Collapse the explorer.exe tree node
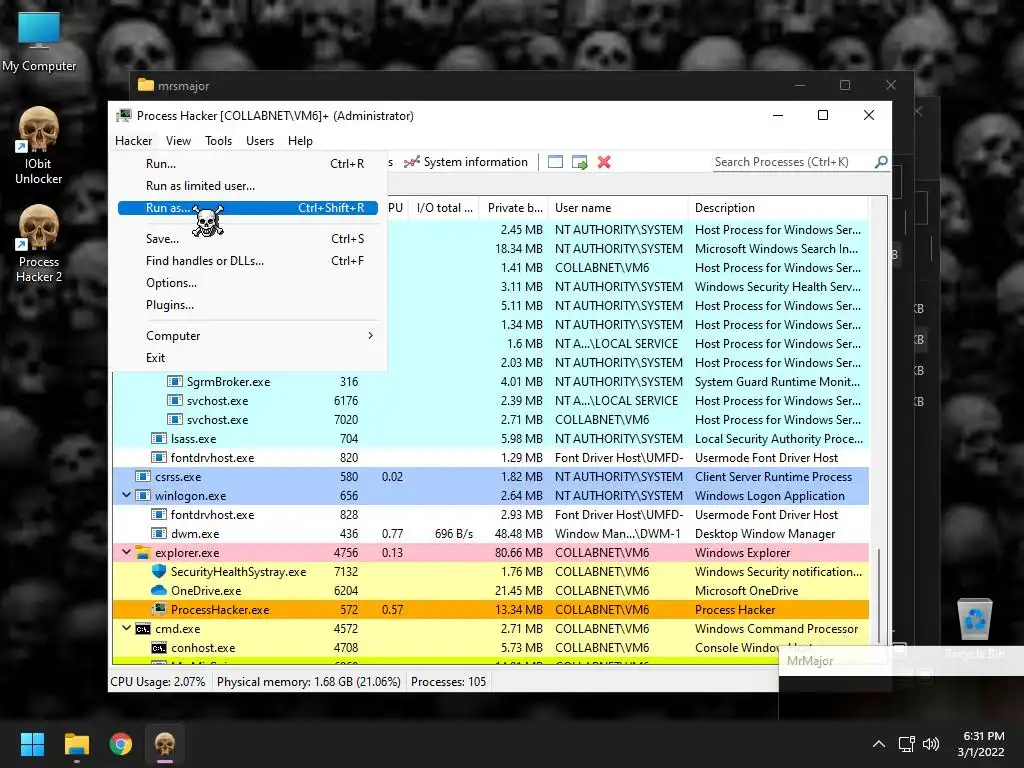 127,552
